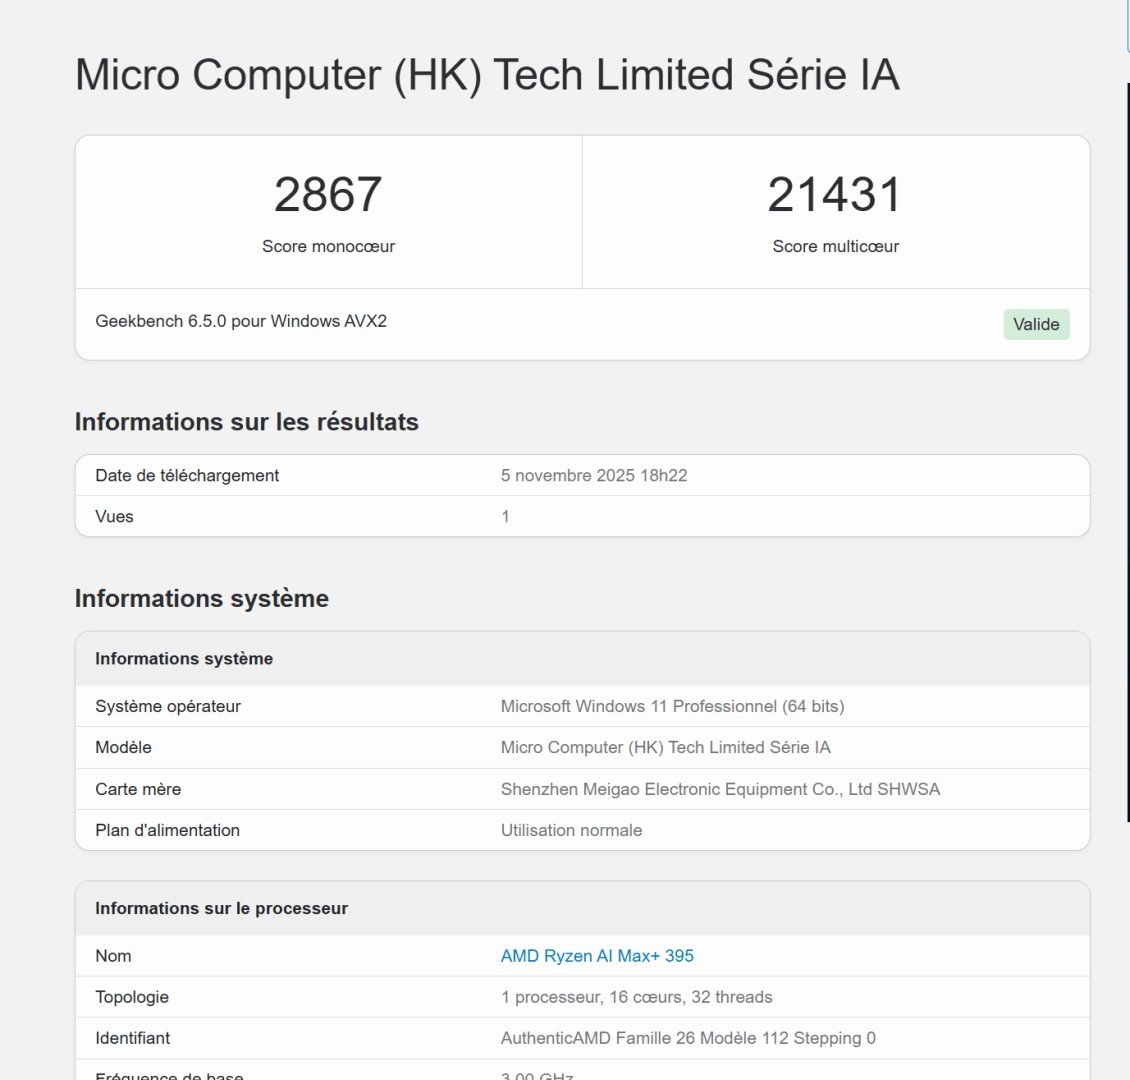Screen dimensions: 1130x1080
Task: Click the Identifiant AuthenticAMD value
Action: [x=688, y=1038]
